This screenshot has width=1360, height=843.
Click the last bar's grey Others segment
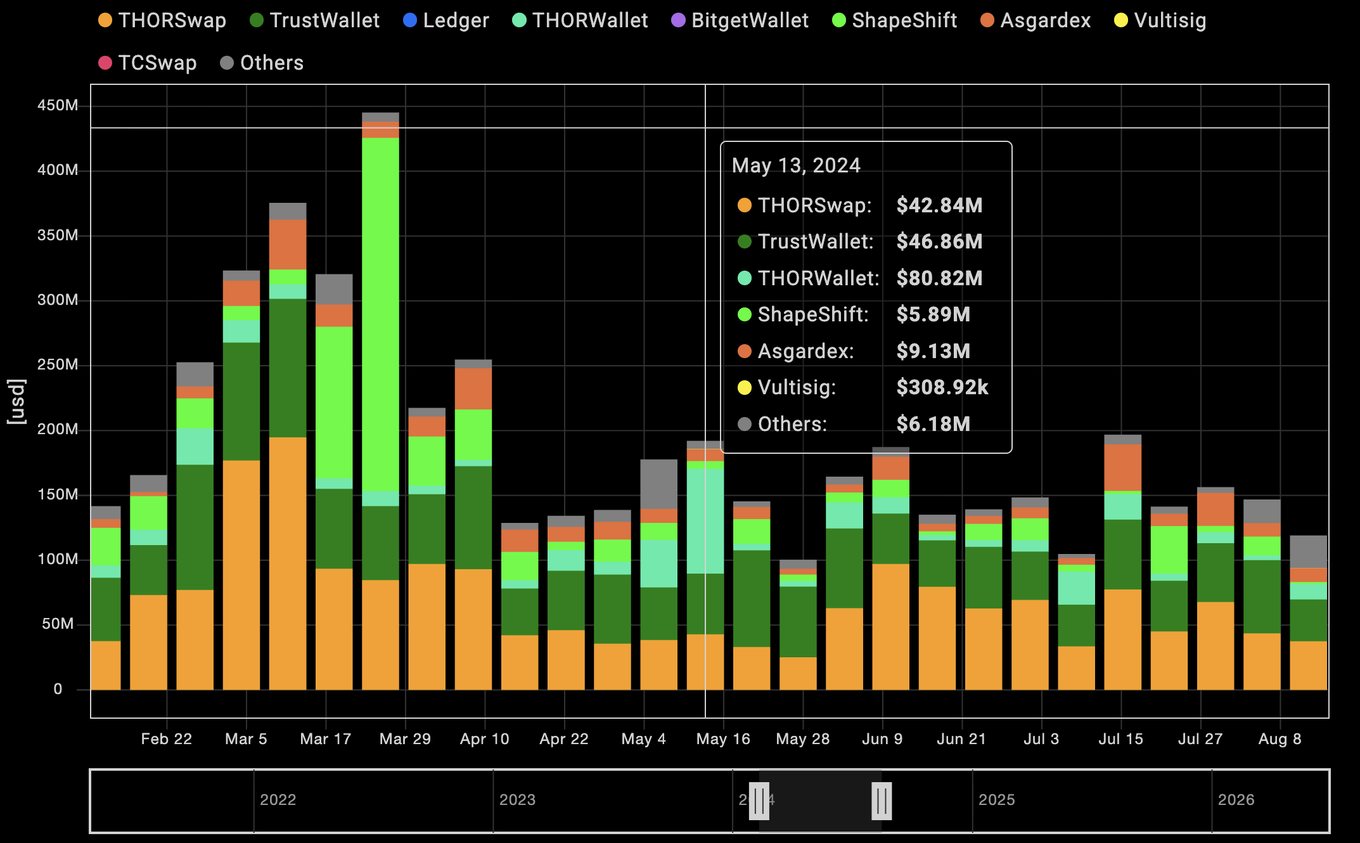point(1308,552)
